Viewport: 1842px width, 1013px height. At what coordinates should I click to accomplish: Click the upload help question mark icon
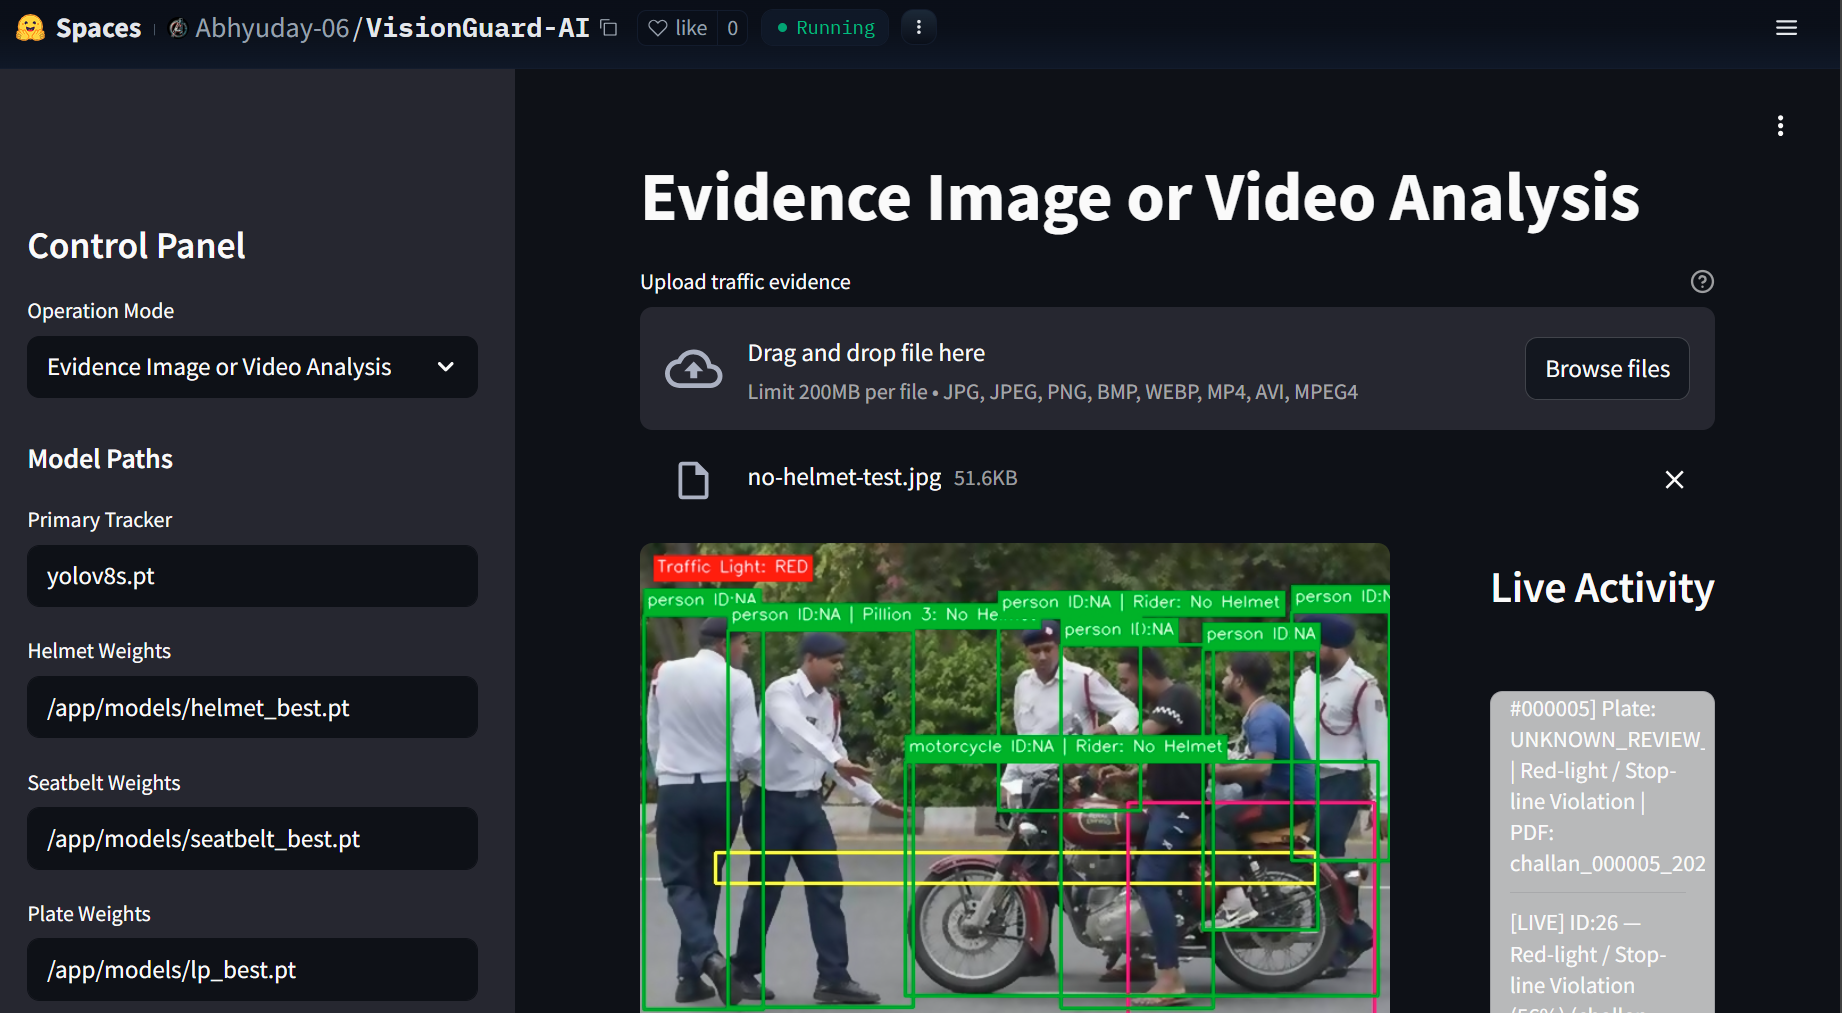1702,282
